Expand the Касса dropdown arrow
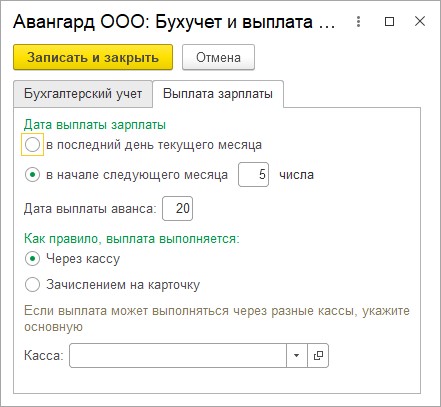Screen dimensions: 441x407 pos(297,355)
